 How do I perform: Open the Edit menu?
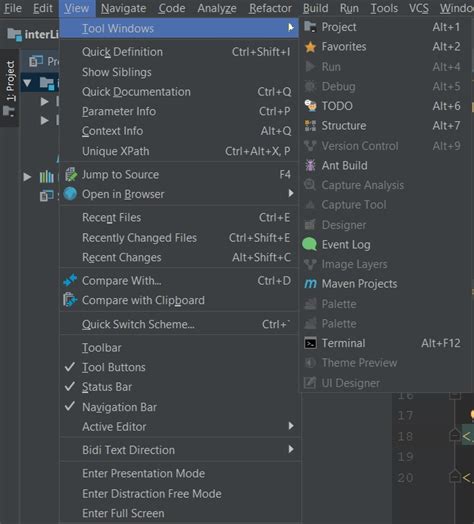[x=43, y=8]
